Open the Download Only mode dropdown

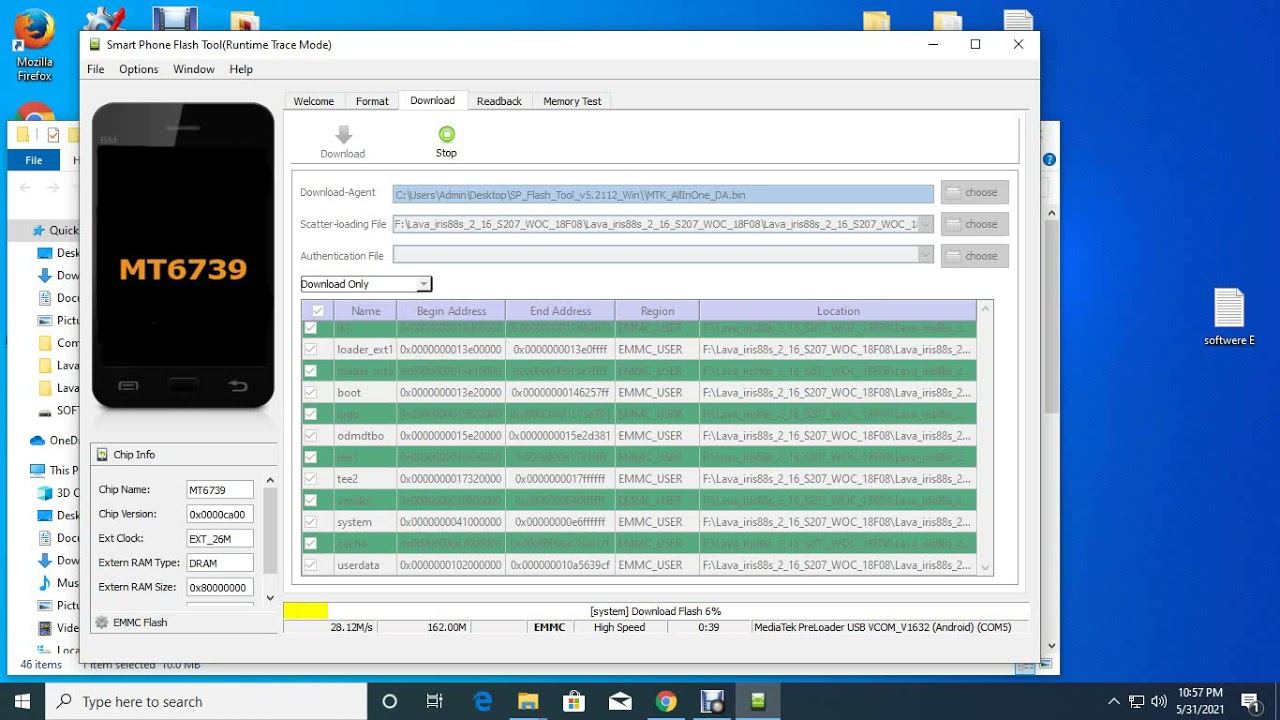click(366, 284)
